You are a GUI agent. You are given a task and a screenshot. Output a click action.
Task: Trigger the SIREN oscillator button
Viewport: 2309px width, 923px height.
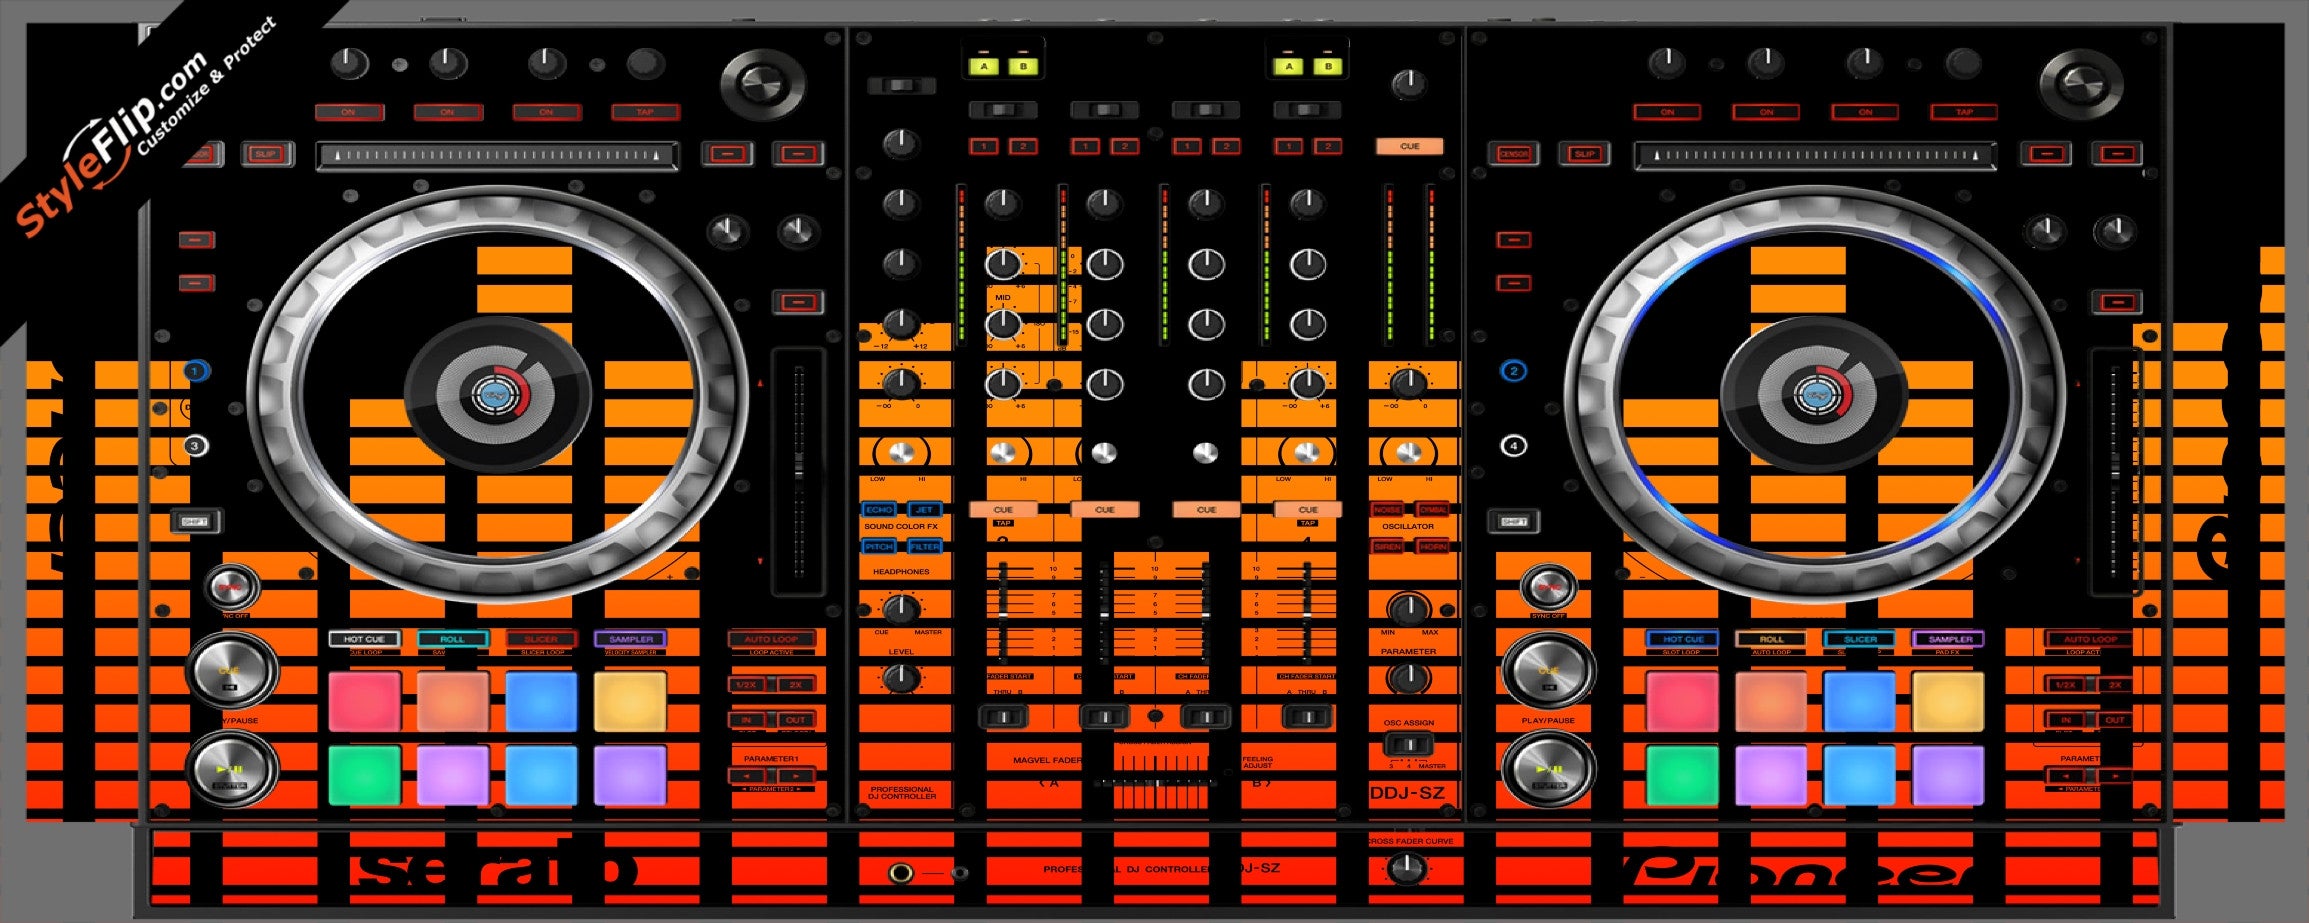tap(1387, 547)
